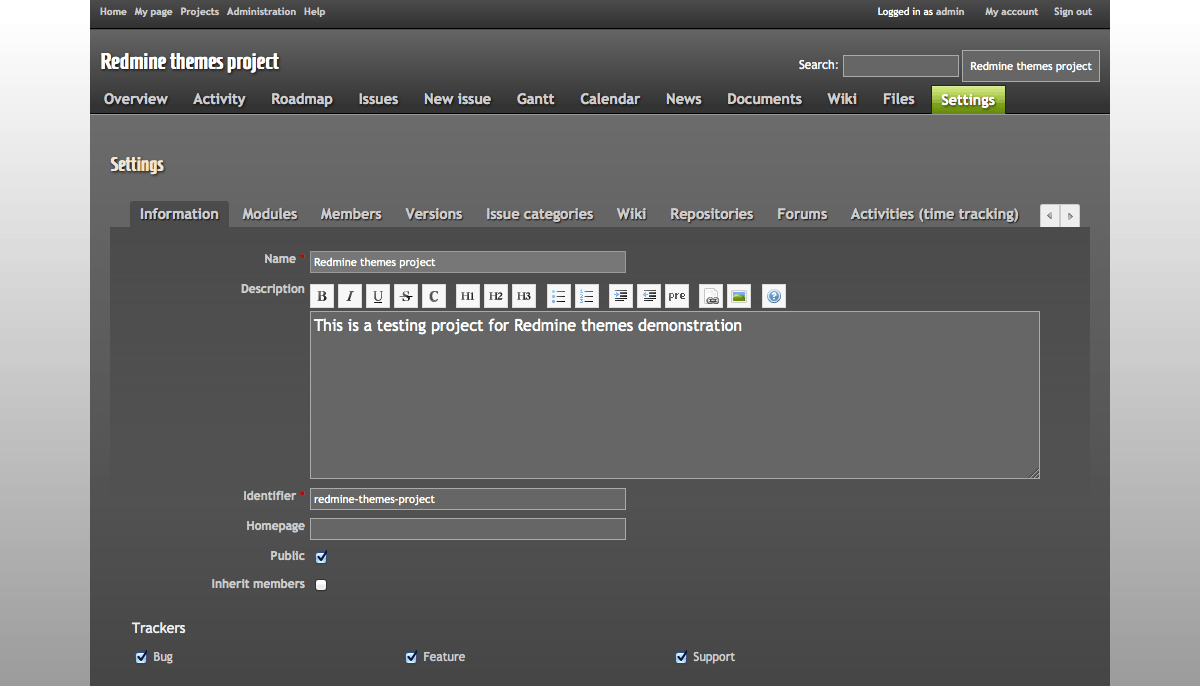Sign out of Redmine
The width and height of the screenshot is (1200, 686).
click(1073, 12)
